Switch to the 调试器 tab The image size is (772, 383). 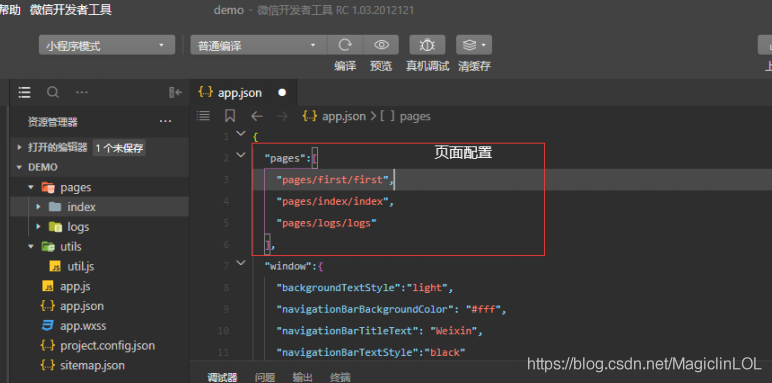(x=222, y=378)
